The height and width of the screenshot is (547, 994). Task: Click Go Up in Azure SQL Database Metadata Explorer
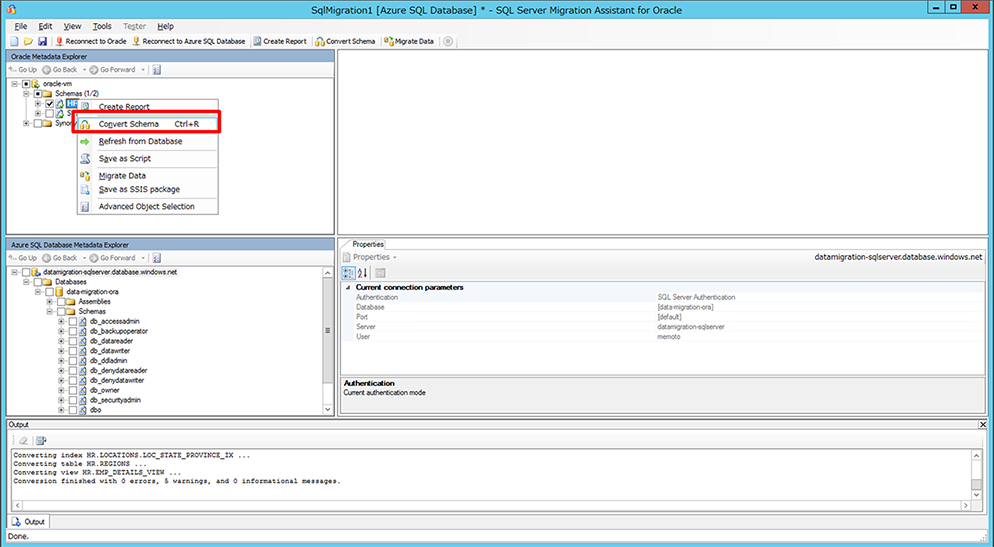point(23,258)
